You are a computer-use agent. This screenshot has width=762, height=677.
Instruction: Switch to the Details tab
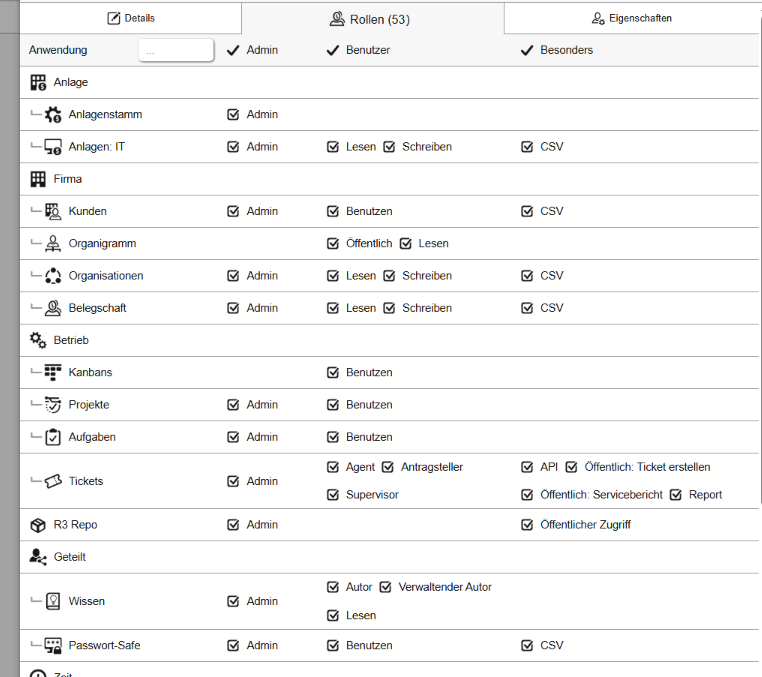point(131,18)
